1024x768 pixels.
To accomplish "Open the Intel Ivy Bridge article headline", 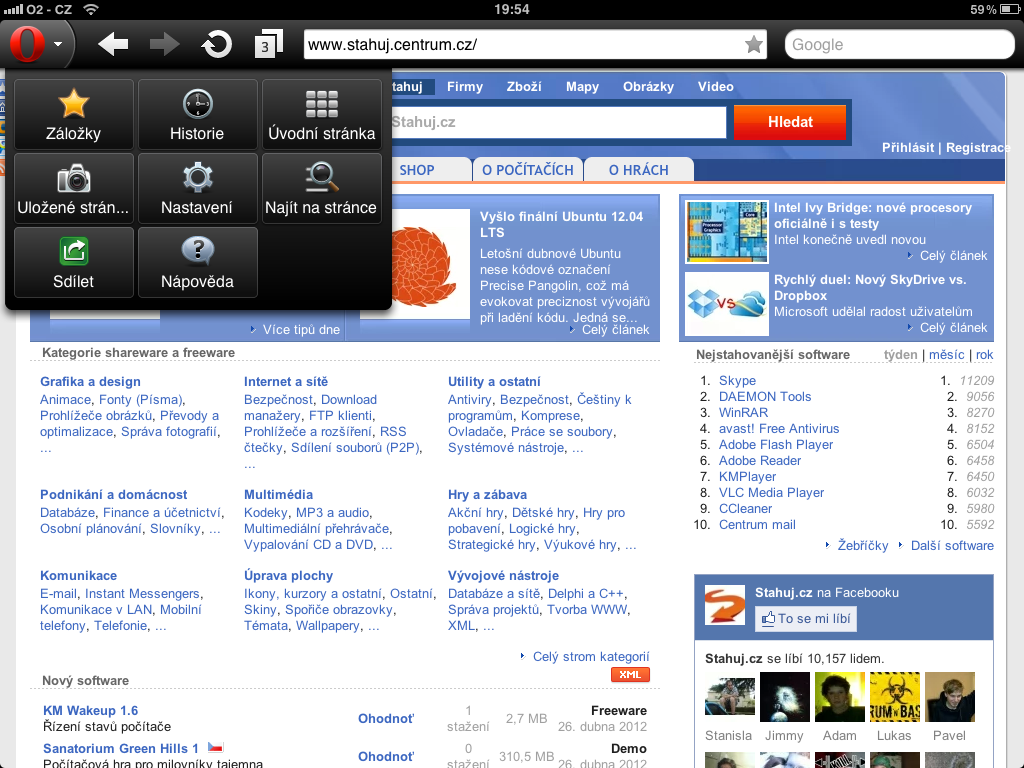I will 872,216.
